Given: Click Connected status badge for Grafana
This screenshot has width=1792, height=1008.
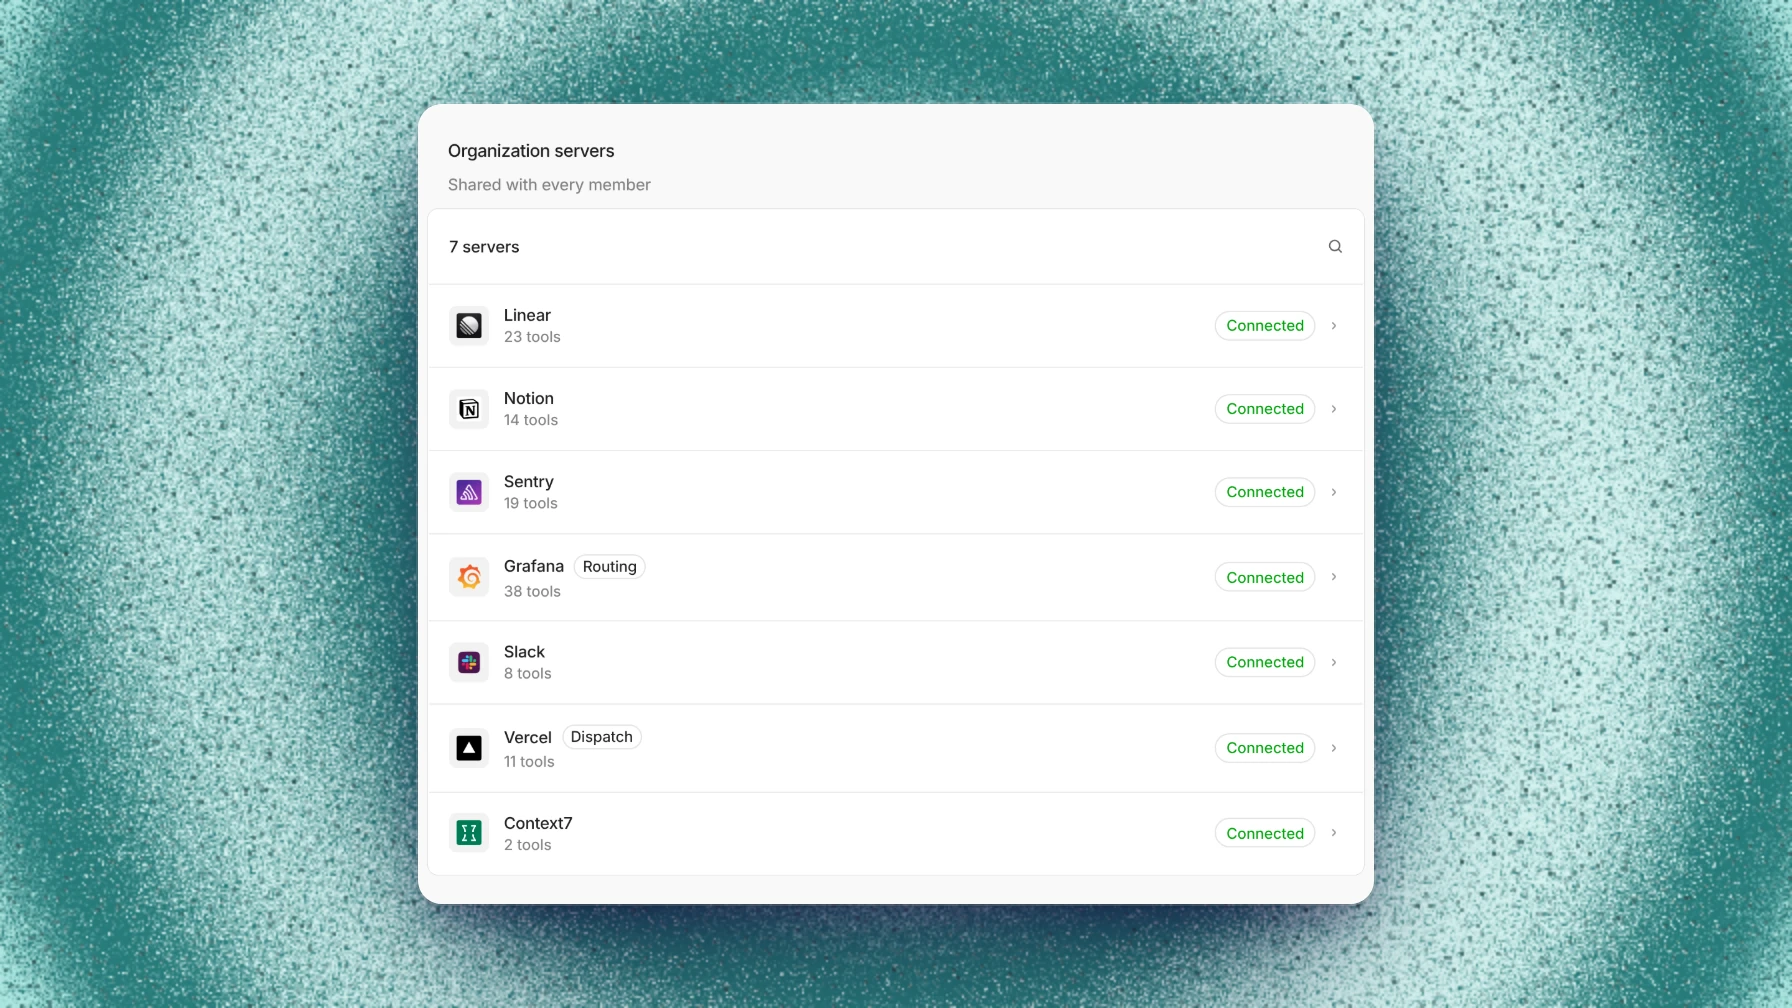Looking at the screenshot, I should point(1265,577).
